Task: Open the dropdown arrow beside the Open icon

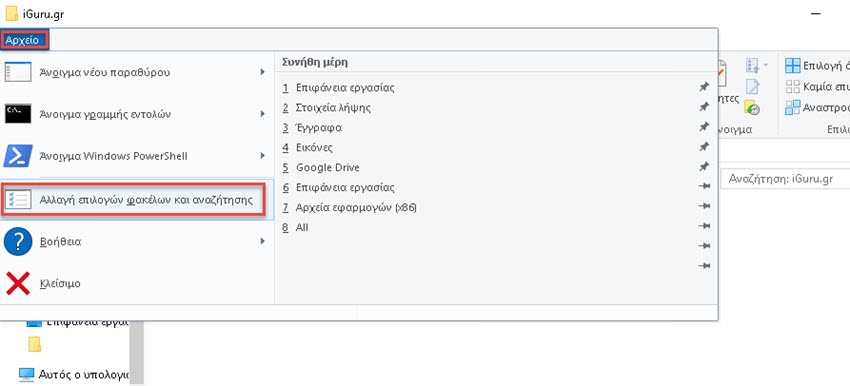Action: pyautogui.click(x=765, y=66)
